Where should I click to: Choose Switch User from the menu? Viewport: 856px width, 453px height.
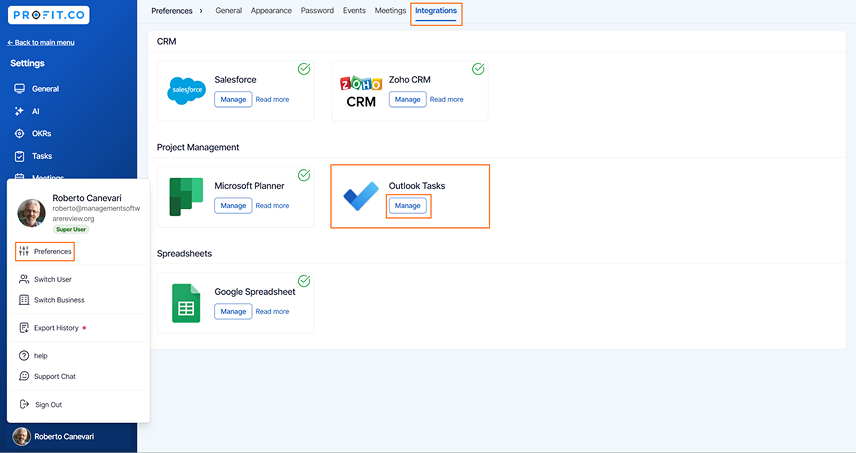(52, 279)
